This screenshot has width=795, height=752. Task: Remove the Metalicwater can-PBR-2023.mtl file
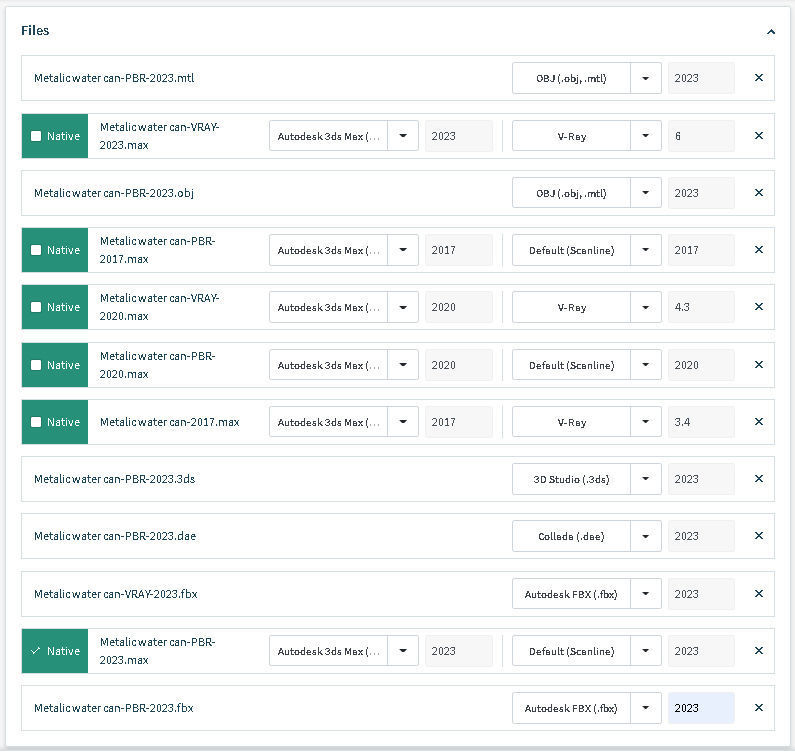point(758,78)
